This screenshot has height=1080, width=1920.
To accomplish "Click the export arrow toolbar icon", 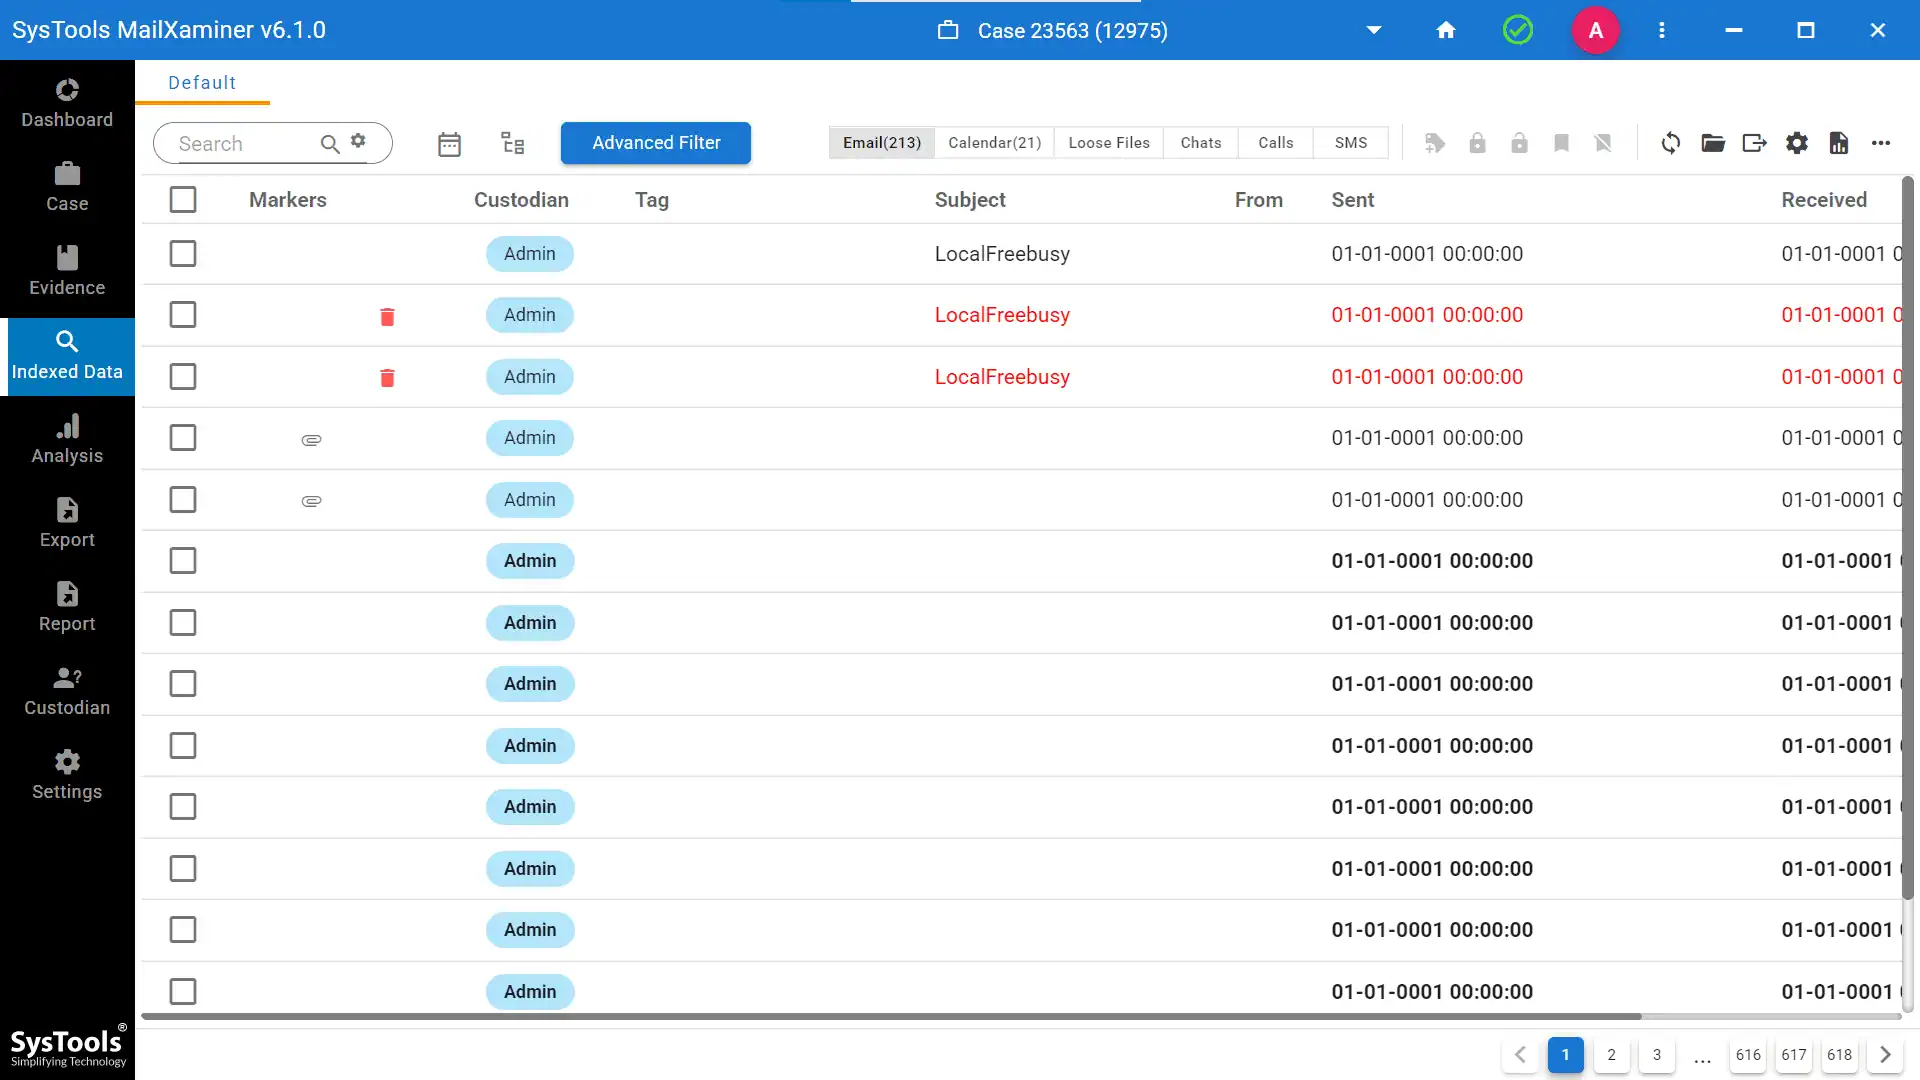I will coord(1755,143).
